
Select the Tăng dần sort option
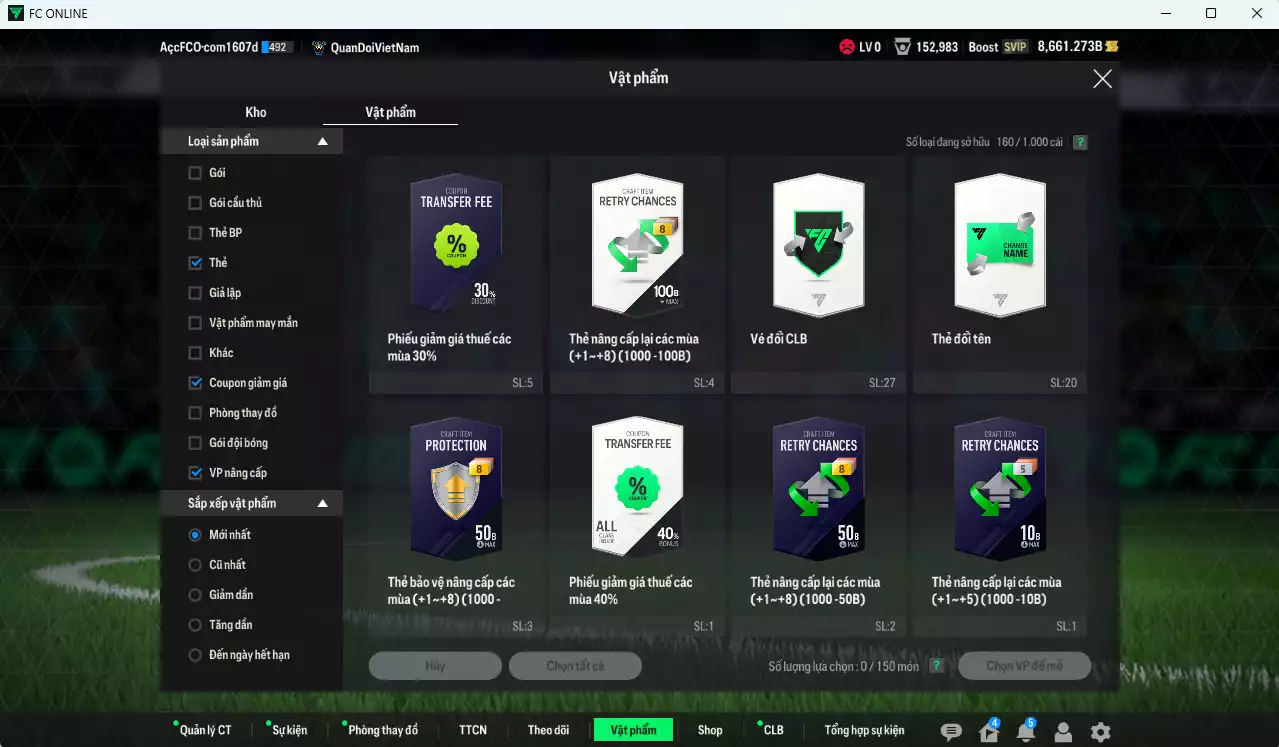(x=195, y=625)
